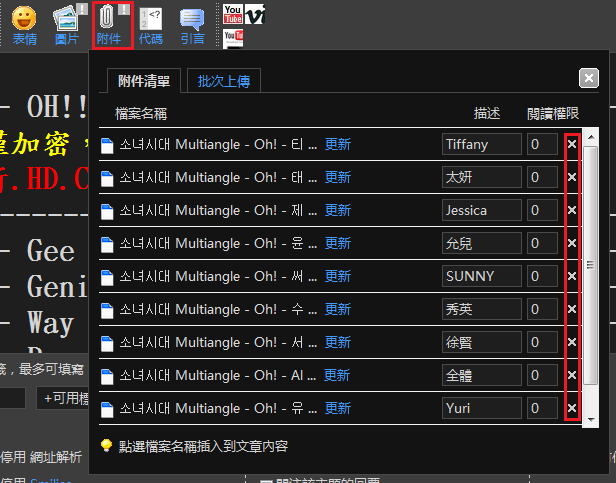This screenshot has width=616, height=483.
Task: Click the file icon in 徐賢 row
Action: pyautogui.click(x=107, y=343)
